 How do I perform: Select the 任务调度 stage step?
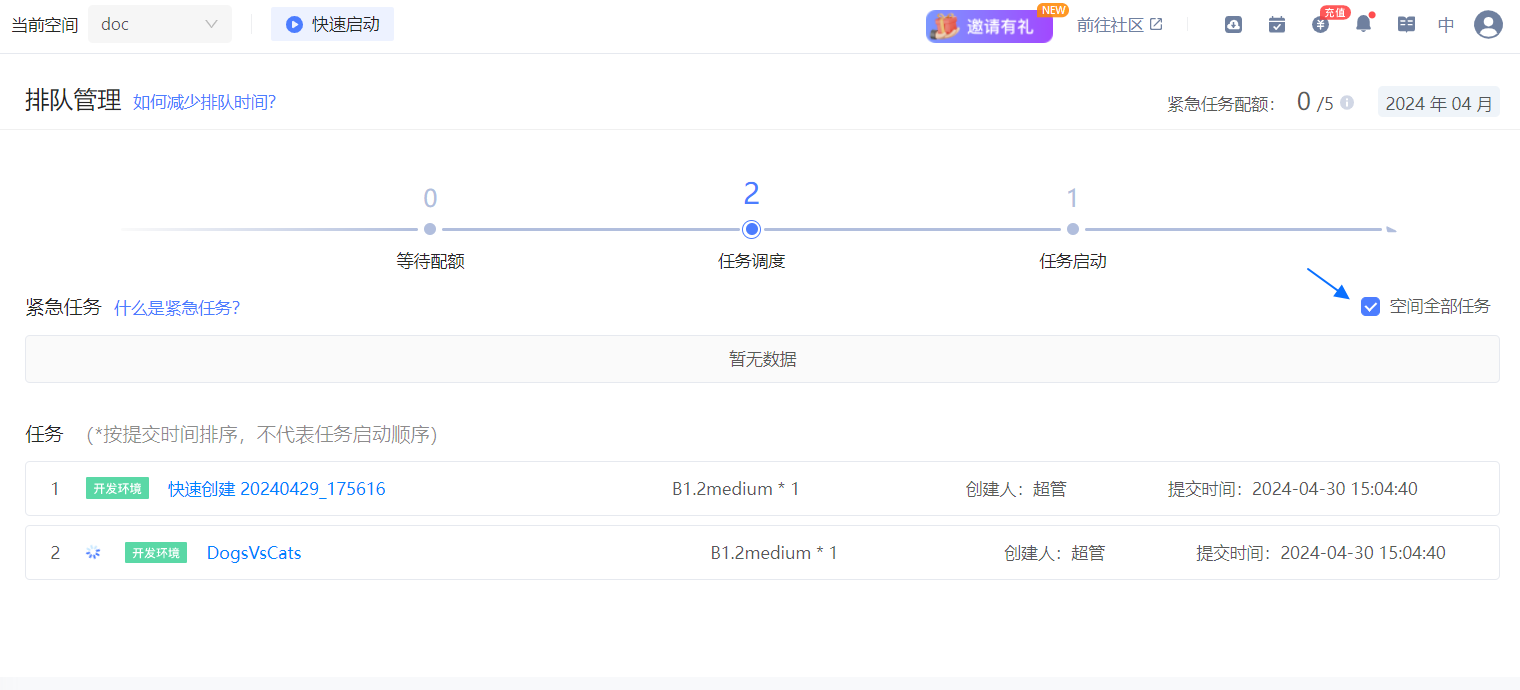[752, 230]
